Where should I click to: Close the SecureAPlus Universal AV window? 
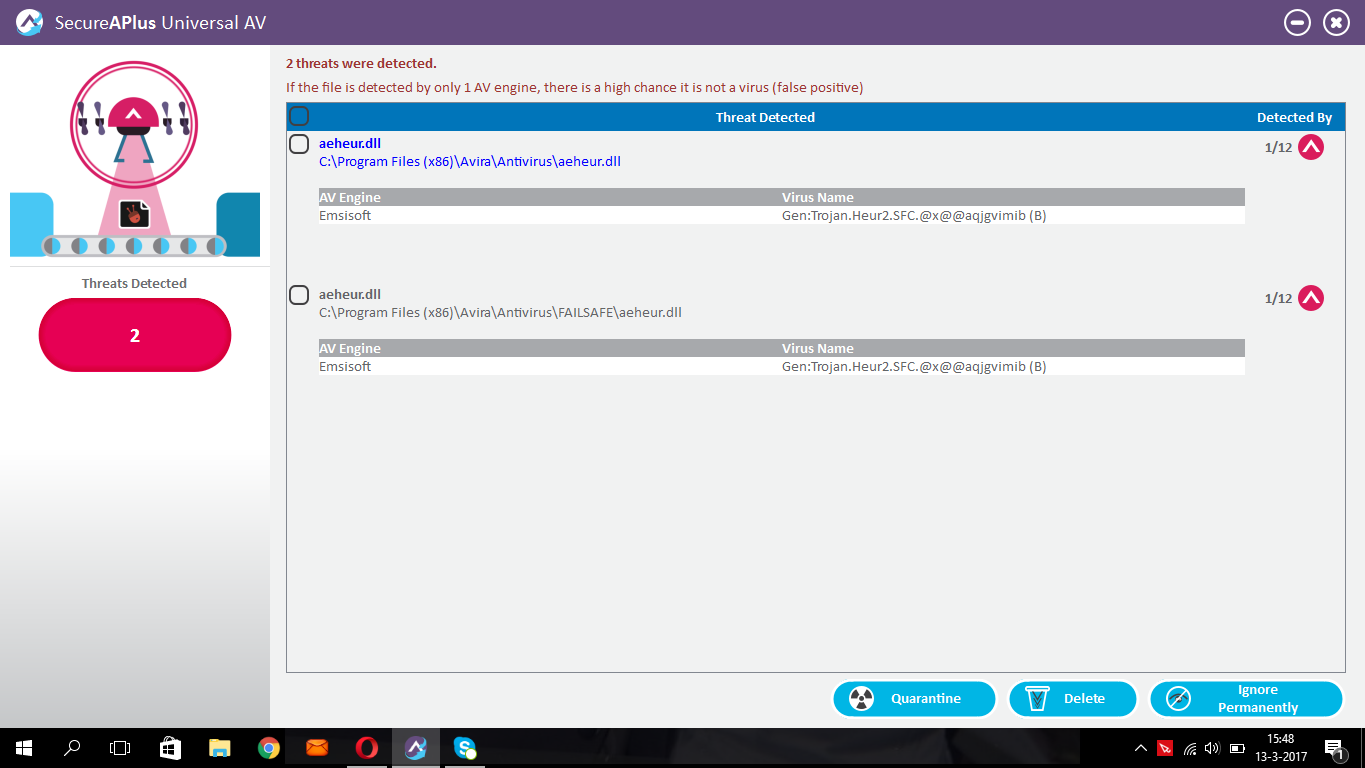click(1336, 22)
